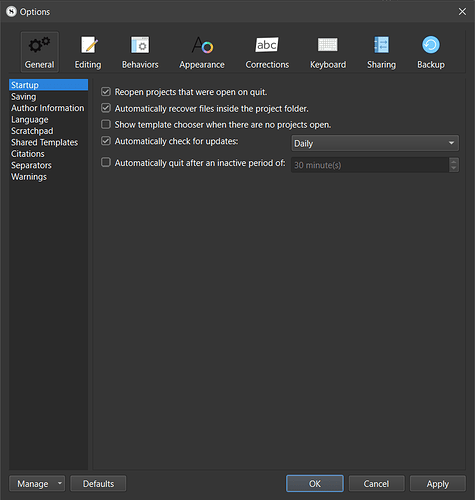
Task: Open the Editing options pencil icon
Action: coord(89,45)
